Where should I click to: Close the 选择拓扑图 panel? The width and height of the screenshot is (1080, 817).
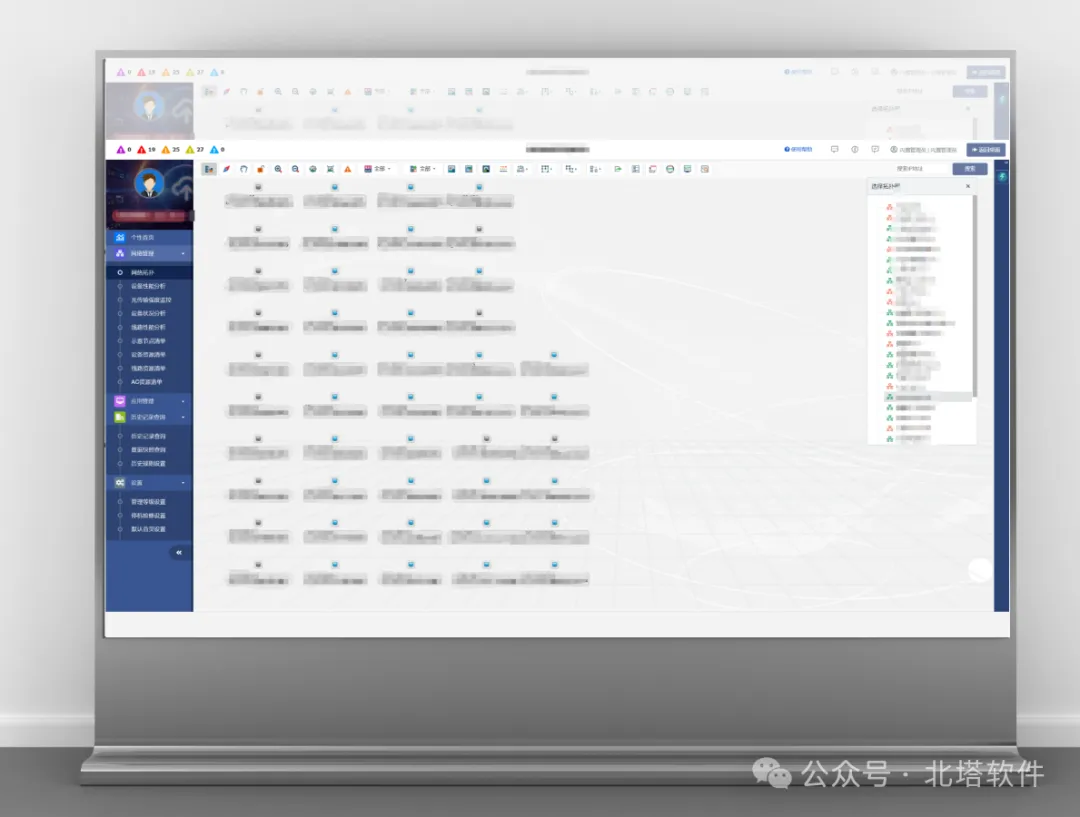coord(968,186)
